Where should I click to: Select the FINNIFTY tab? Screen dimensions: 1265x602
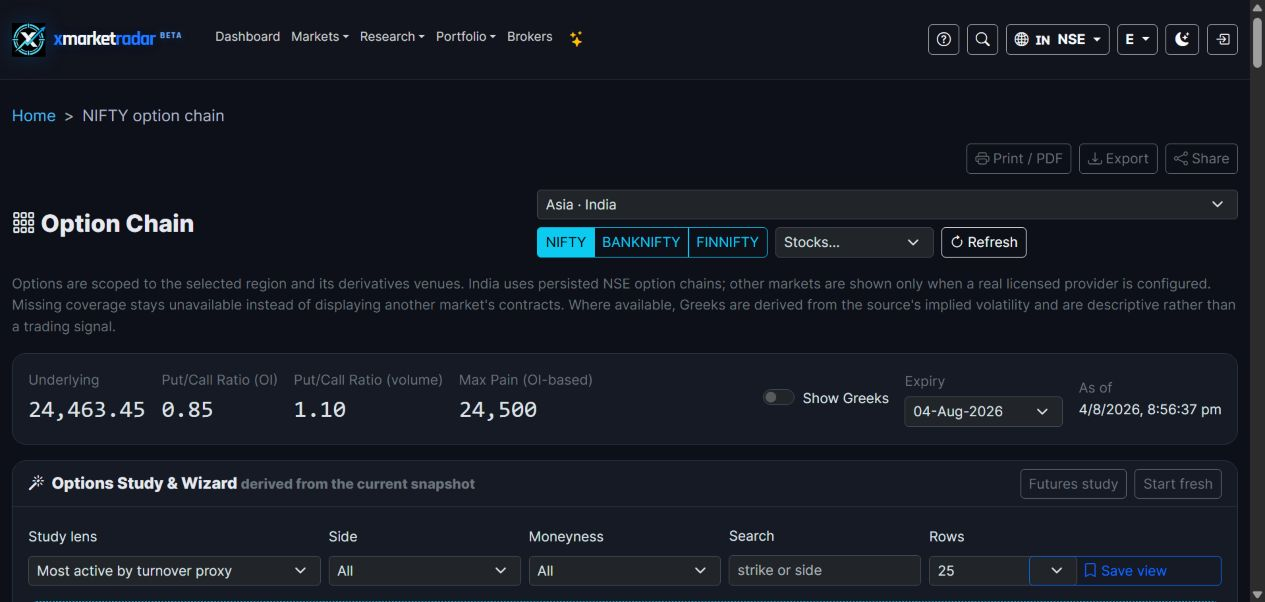tap(728, 242)
